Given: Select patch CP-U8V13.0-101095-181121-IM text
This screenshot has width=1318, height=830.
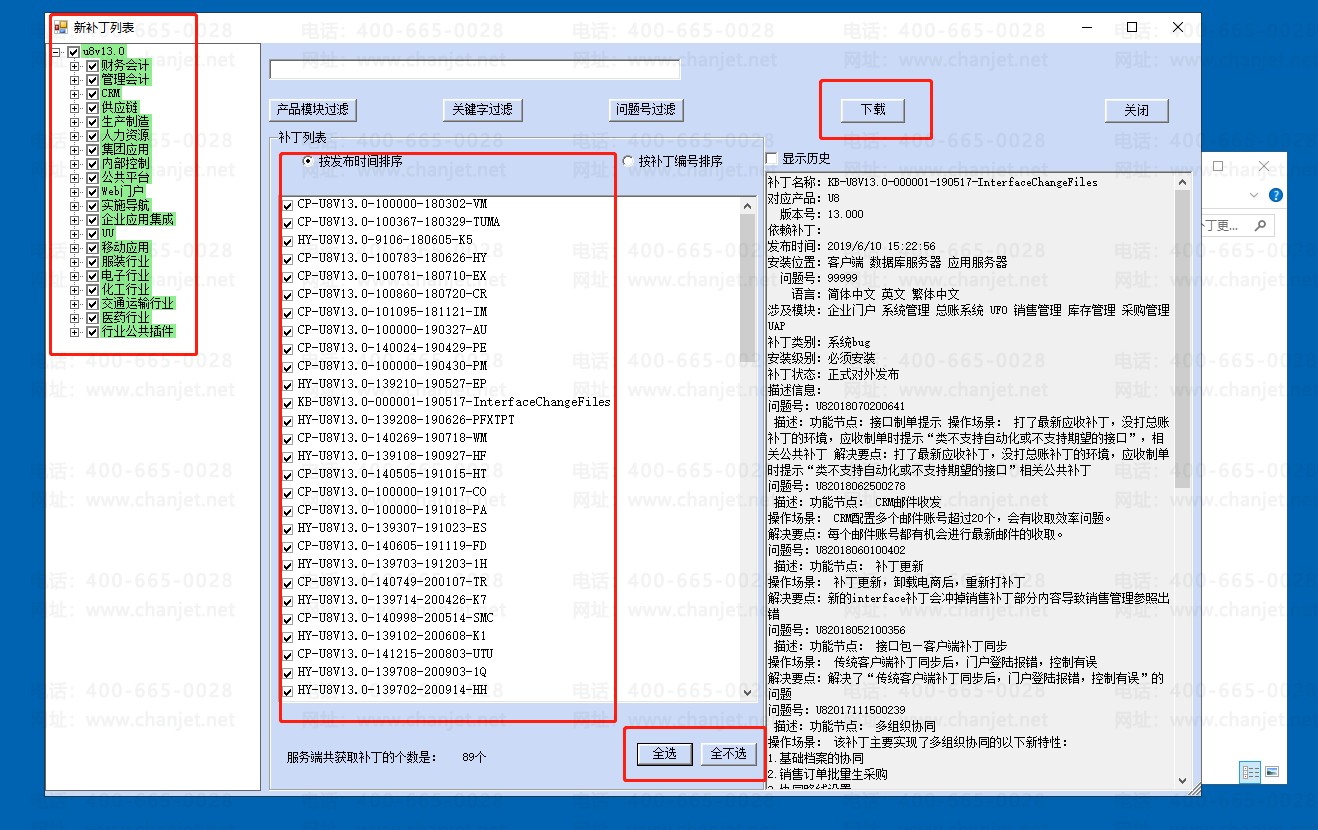Looking at the screenshot, I should pos(392,312).
